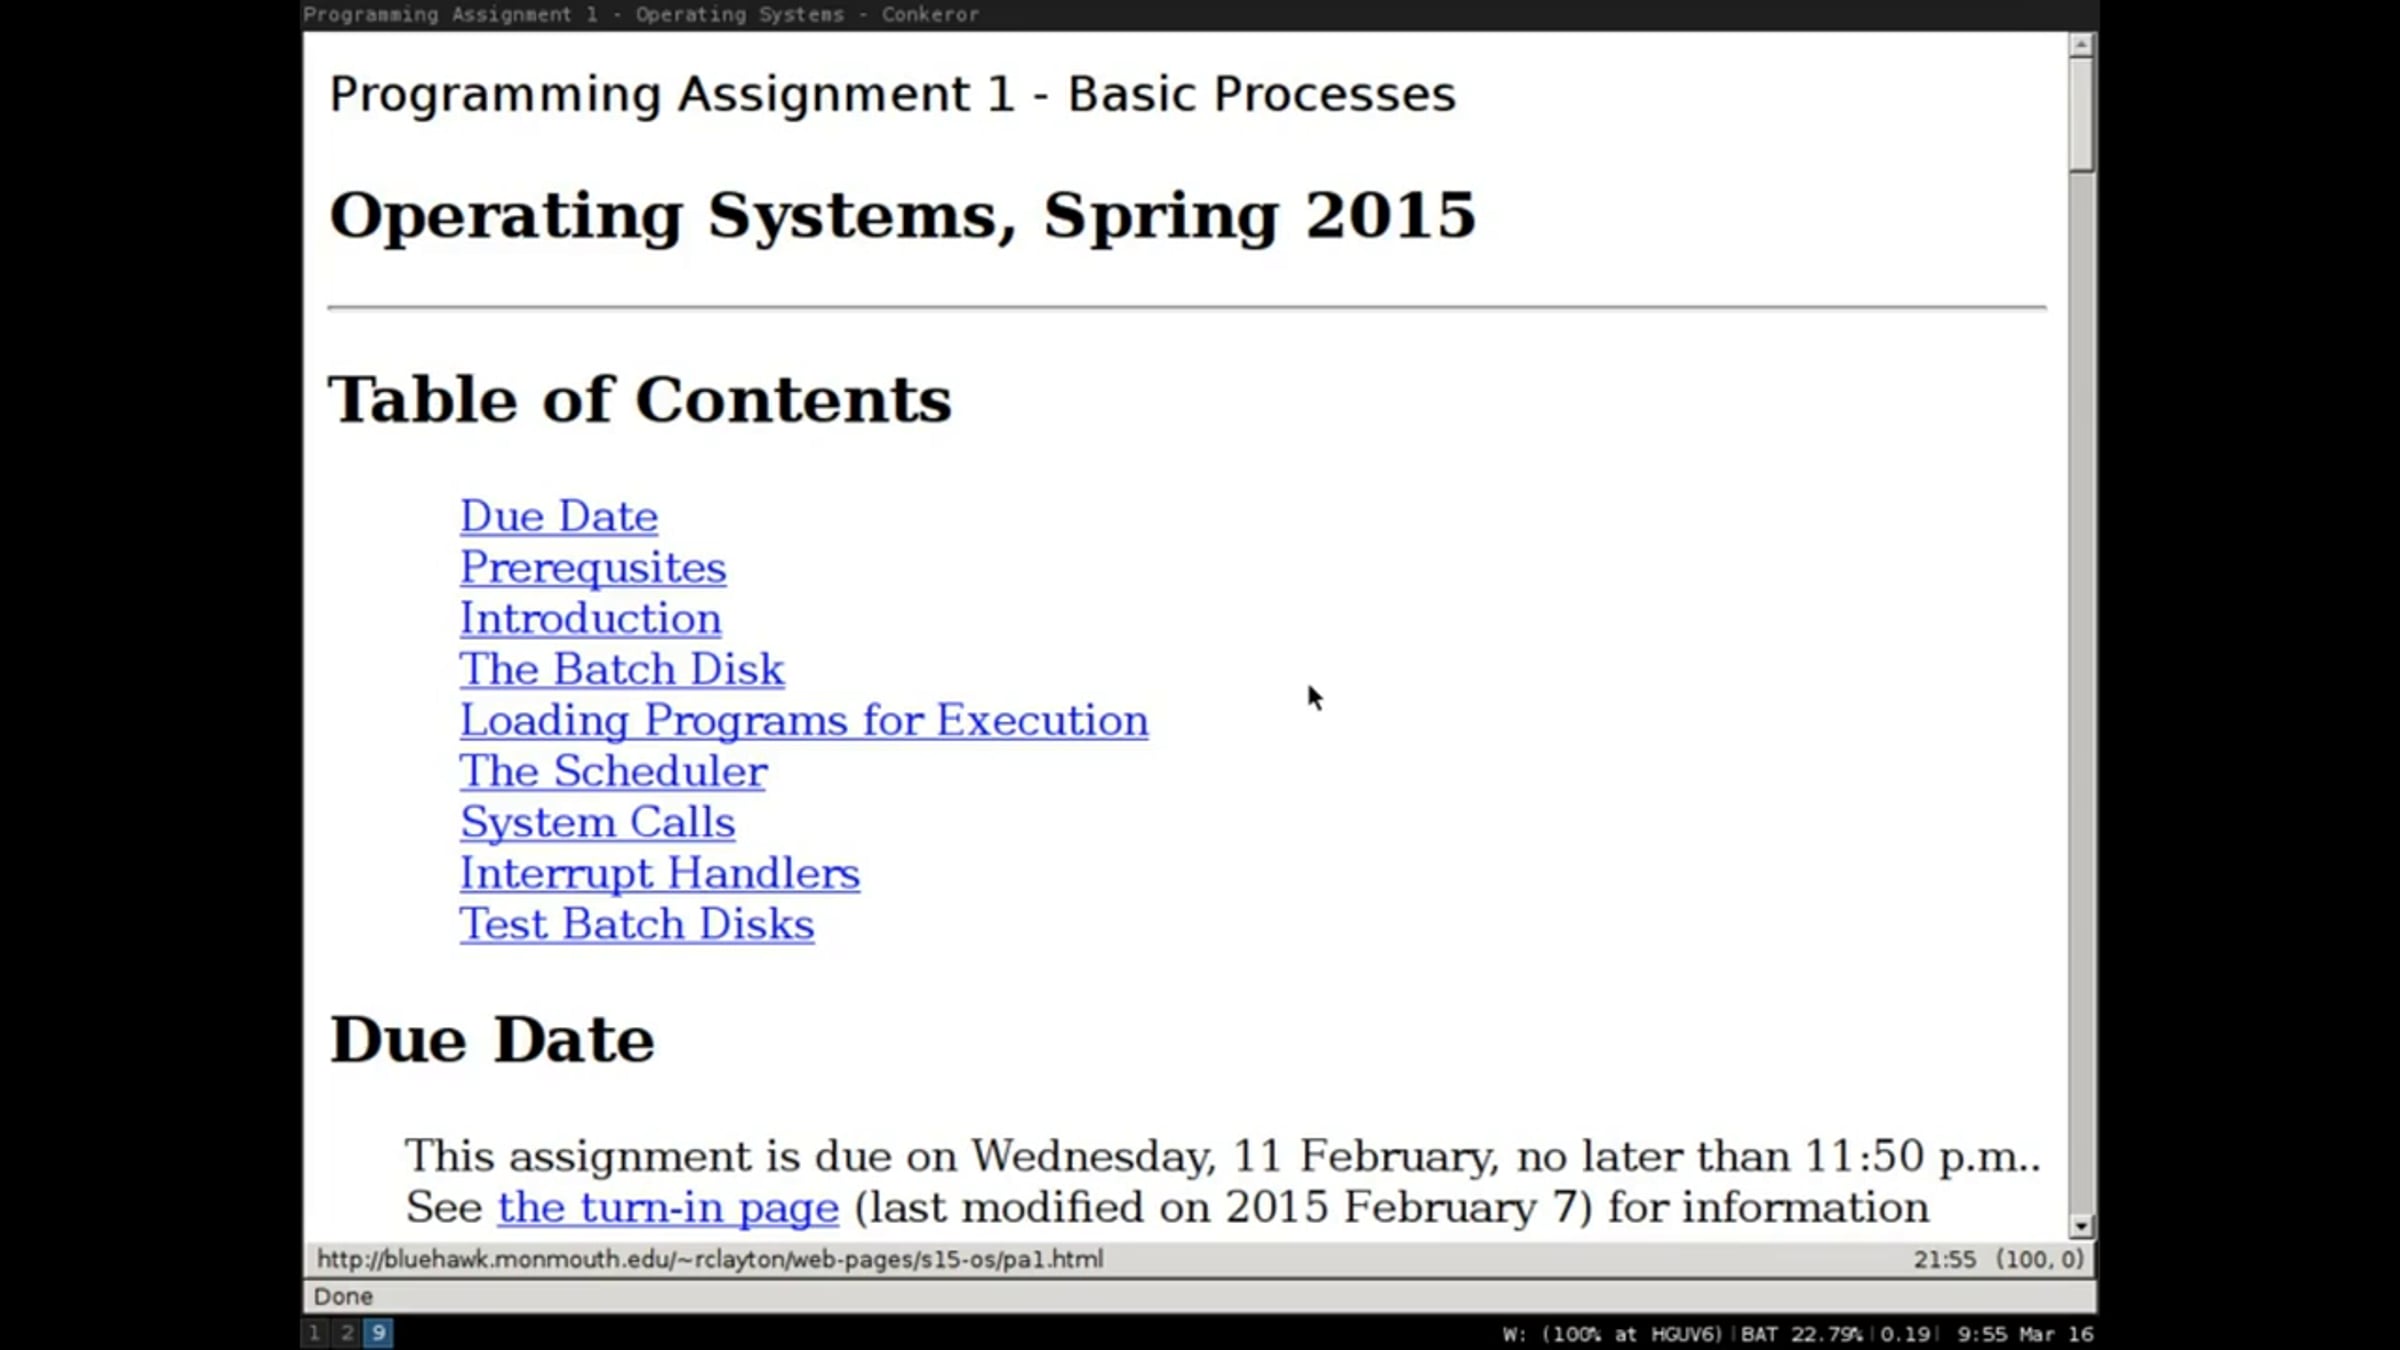Click the URL in the mode line

[x=710, y=1259]
